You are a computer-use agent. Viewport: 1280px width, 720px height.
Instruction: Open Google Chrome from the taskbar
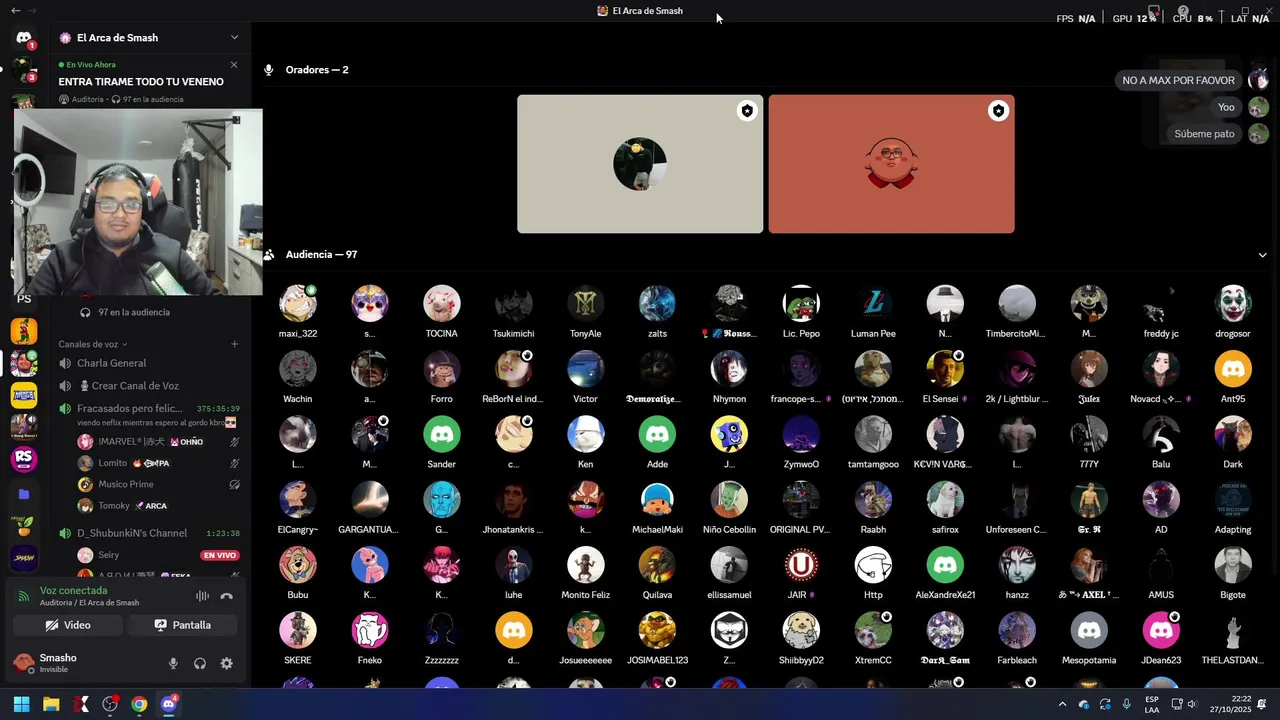[139, 704]
